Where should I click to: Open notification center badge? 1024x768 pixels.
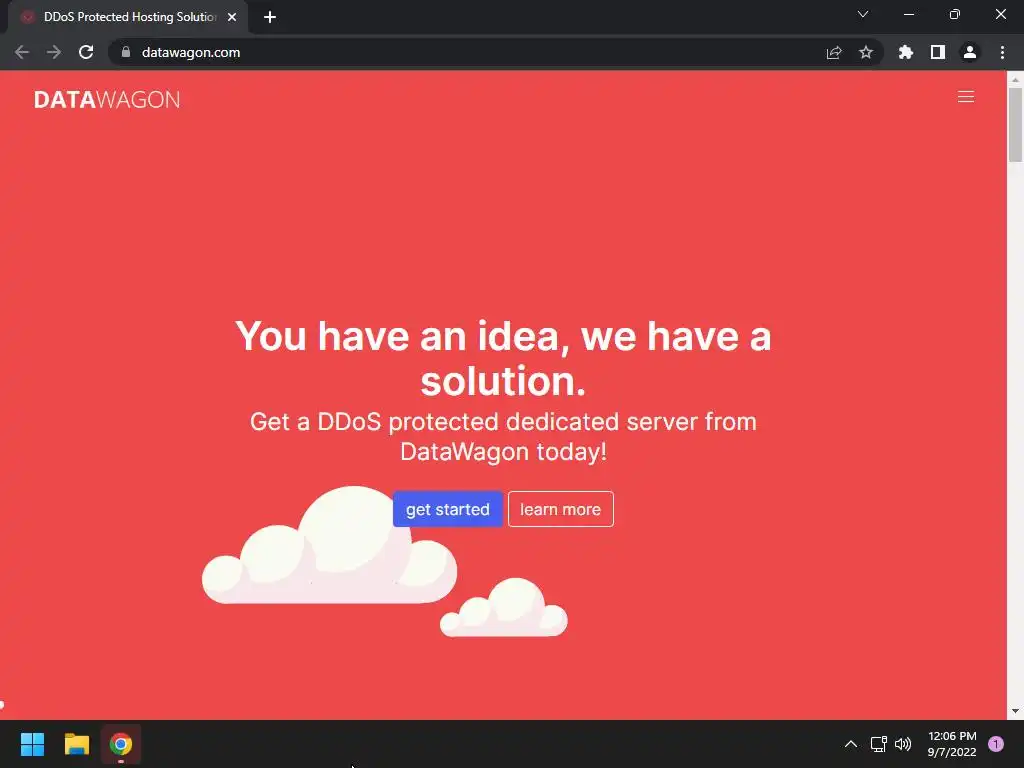coord(996,744)
